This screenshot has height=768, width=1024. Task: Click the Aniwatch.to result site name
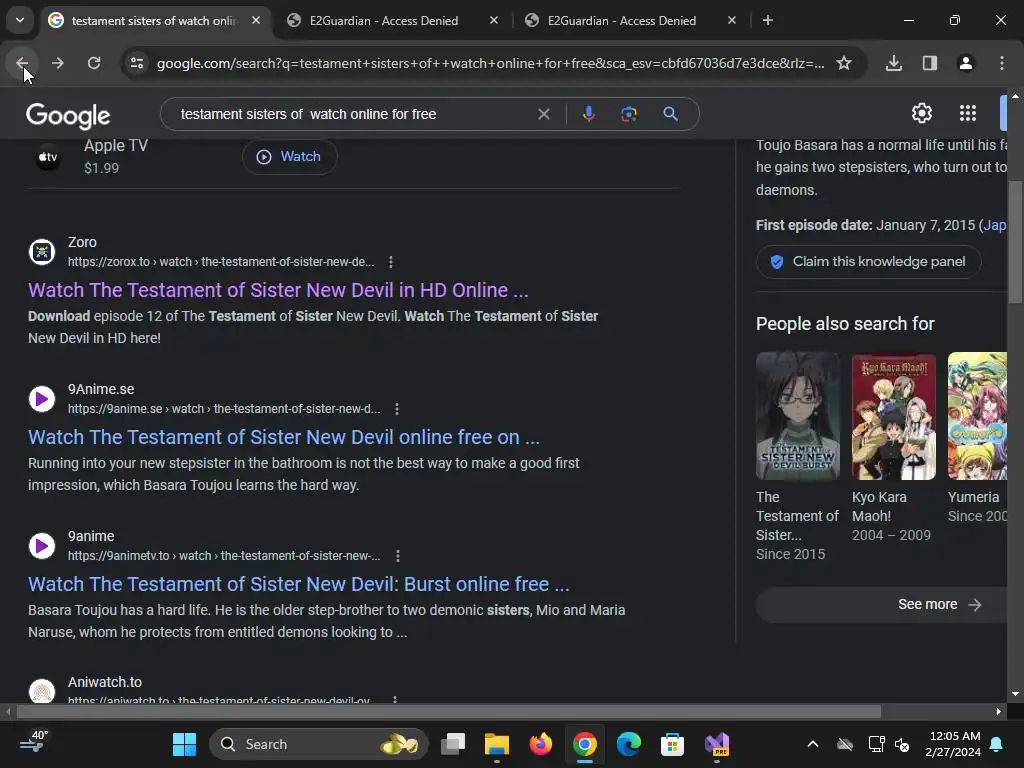[x=104, y=682]
